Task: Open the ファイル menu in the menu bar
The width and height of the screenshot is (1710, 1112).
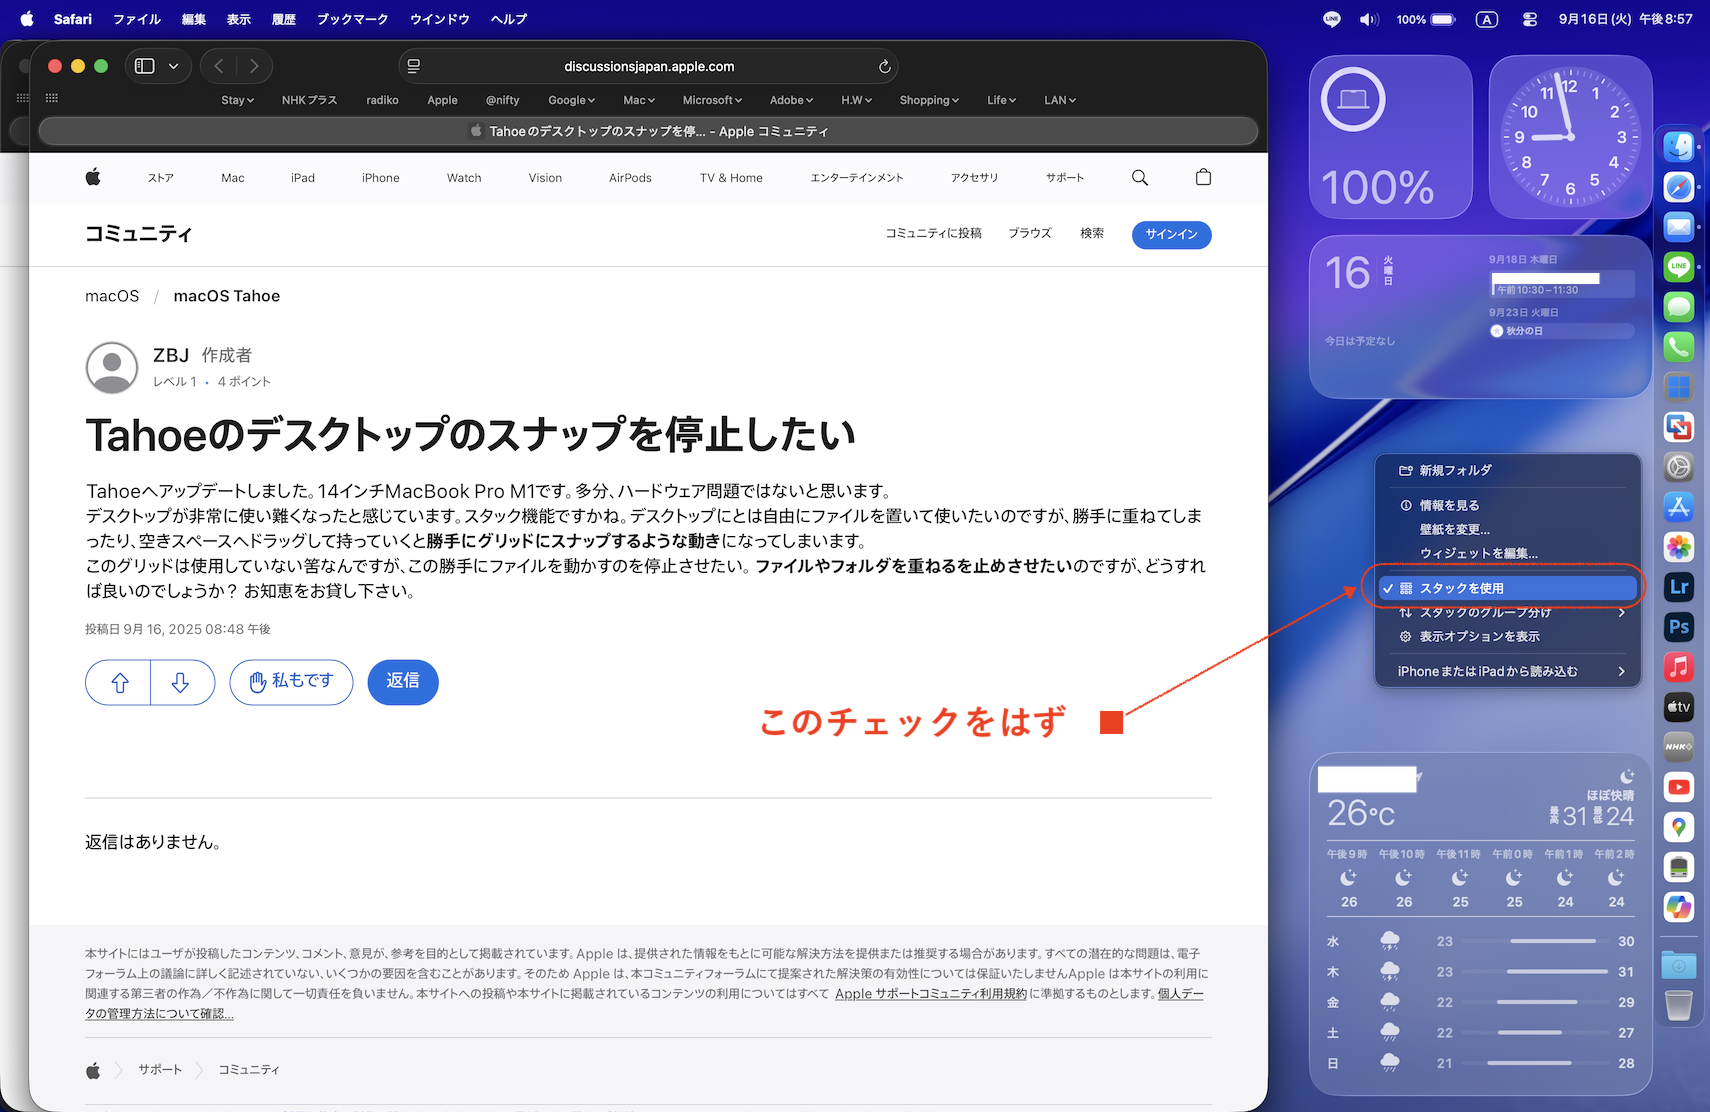Action: click(137, 19)
